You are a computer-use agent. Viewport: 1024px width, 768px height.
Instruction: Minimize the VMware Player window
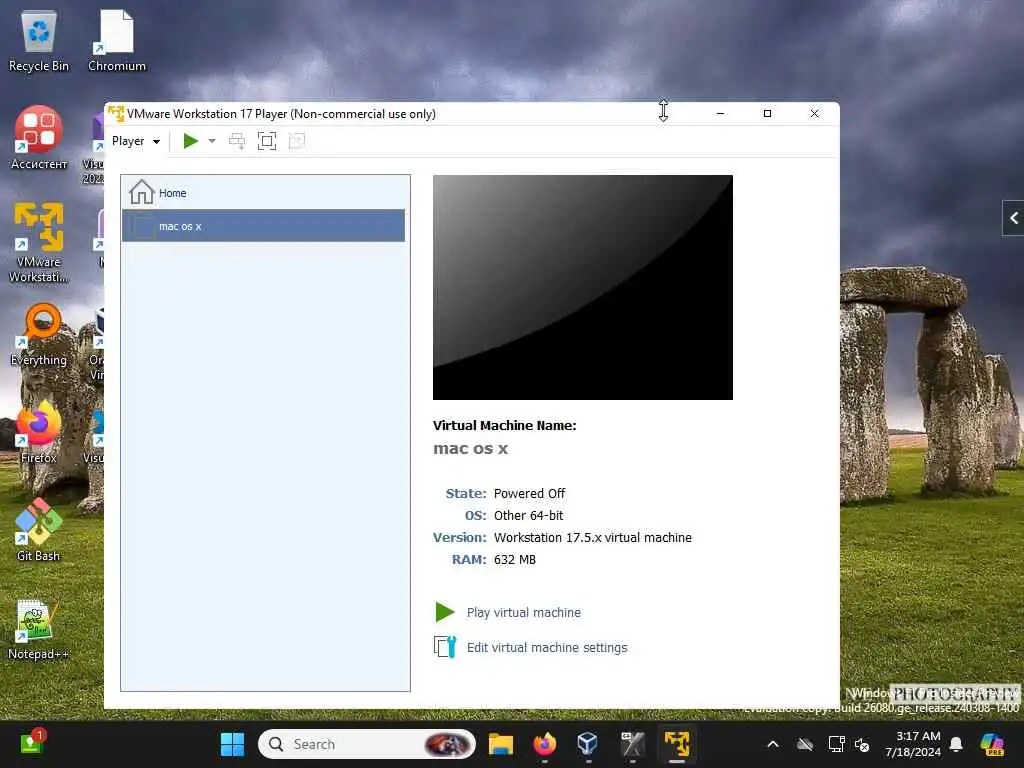[x=720, y=114]
